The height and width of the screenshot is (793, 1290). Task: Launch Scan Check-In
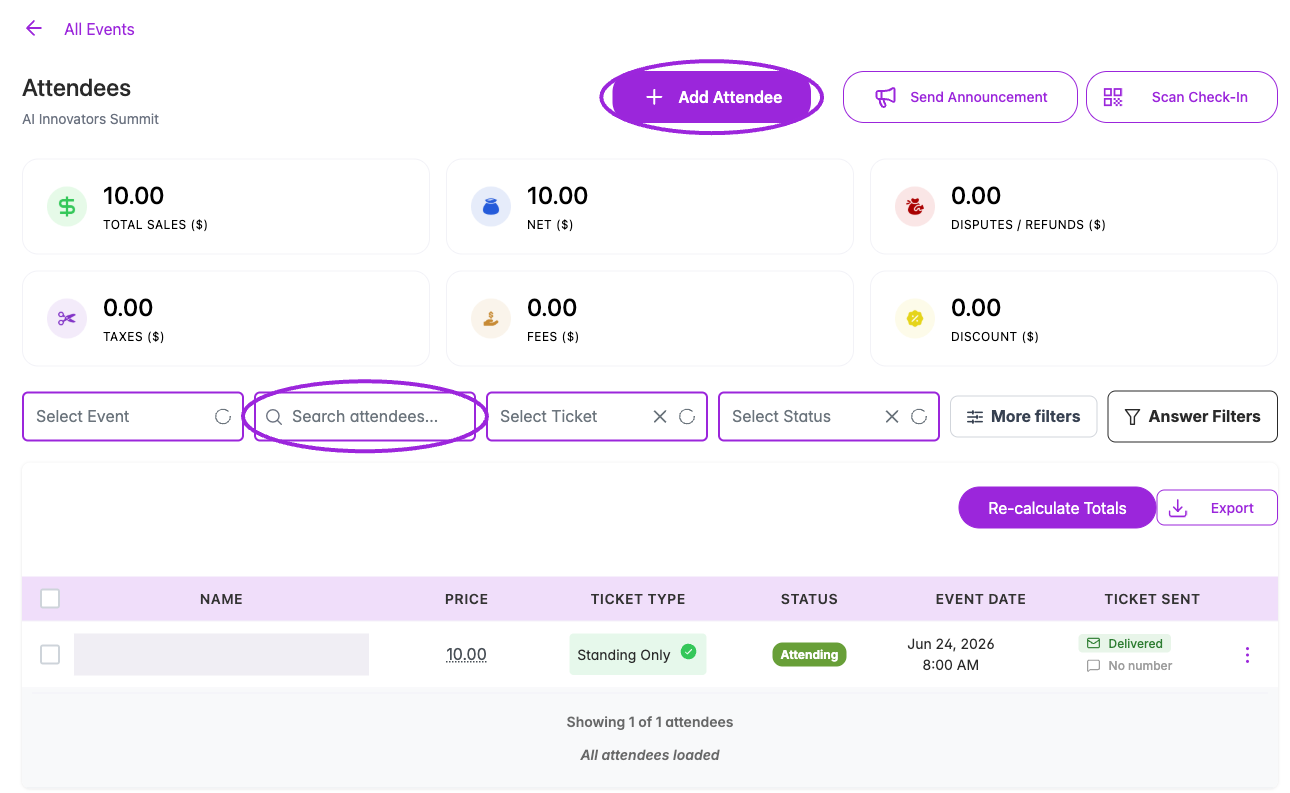(x=1182, y=97)
